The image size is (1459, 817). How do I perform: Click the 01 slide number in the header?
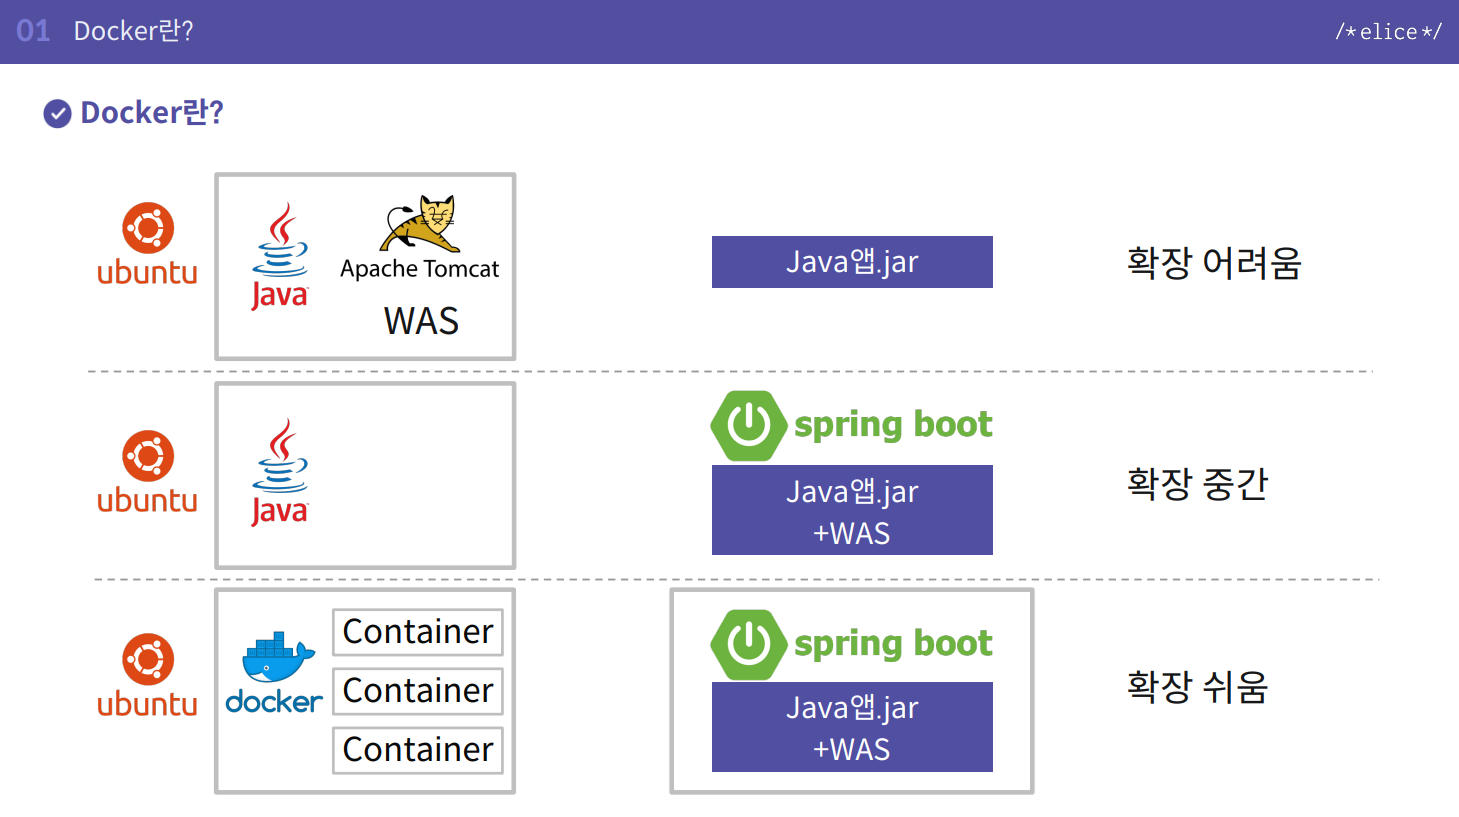click(33, 31)
